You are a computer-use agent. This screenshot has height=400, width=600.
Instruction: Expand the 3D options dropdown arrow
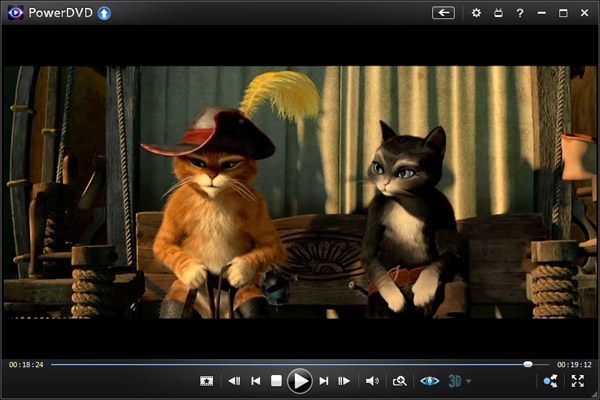click(469, 381)
